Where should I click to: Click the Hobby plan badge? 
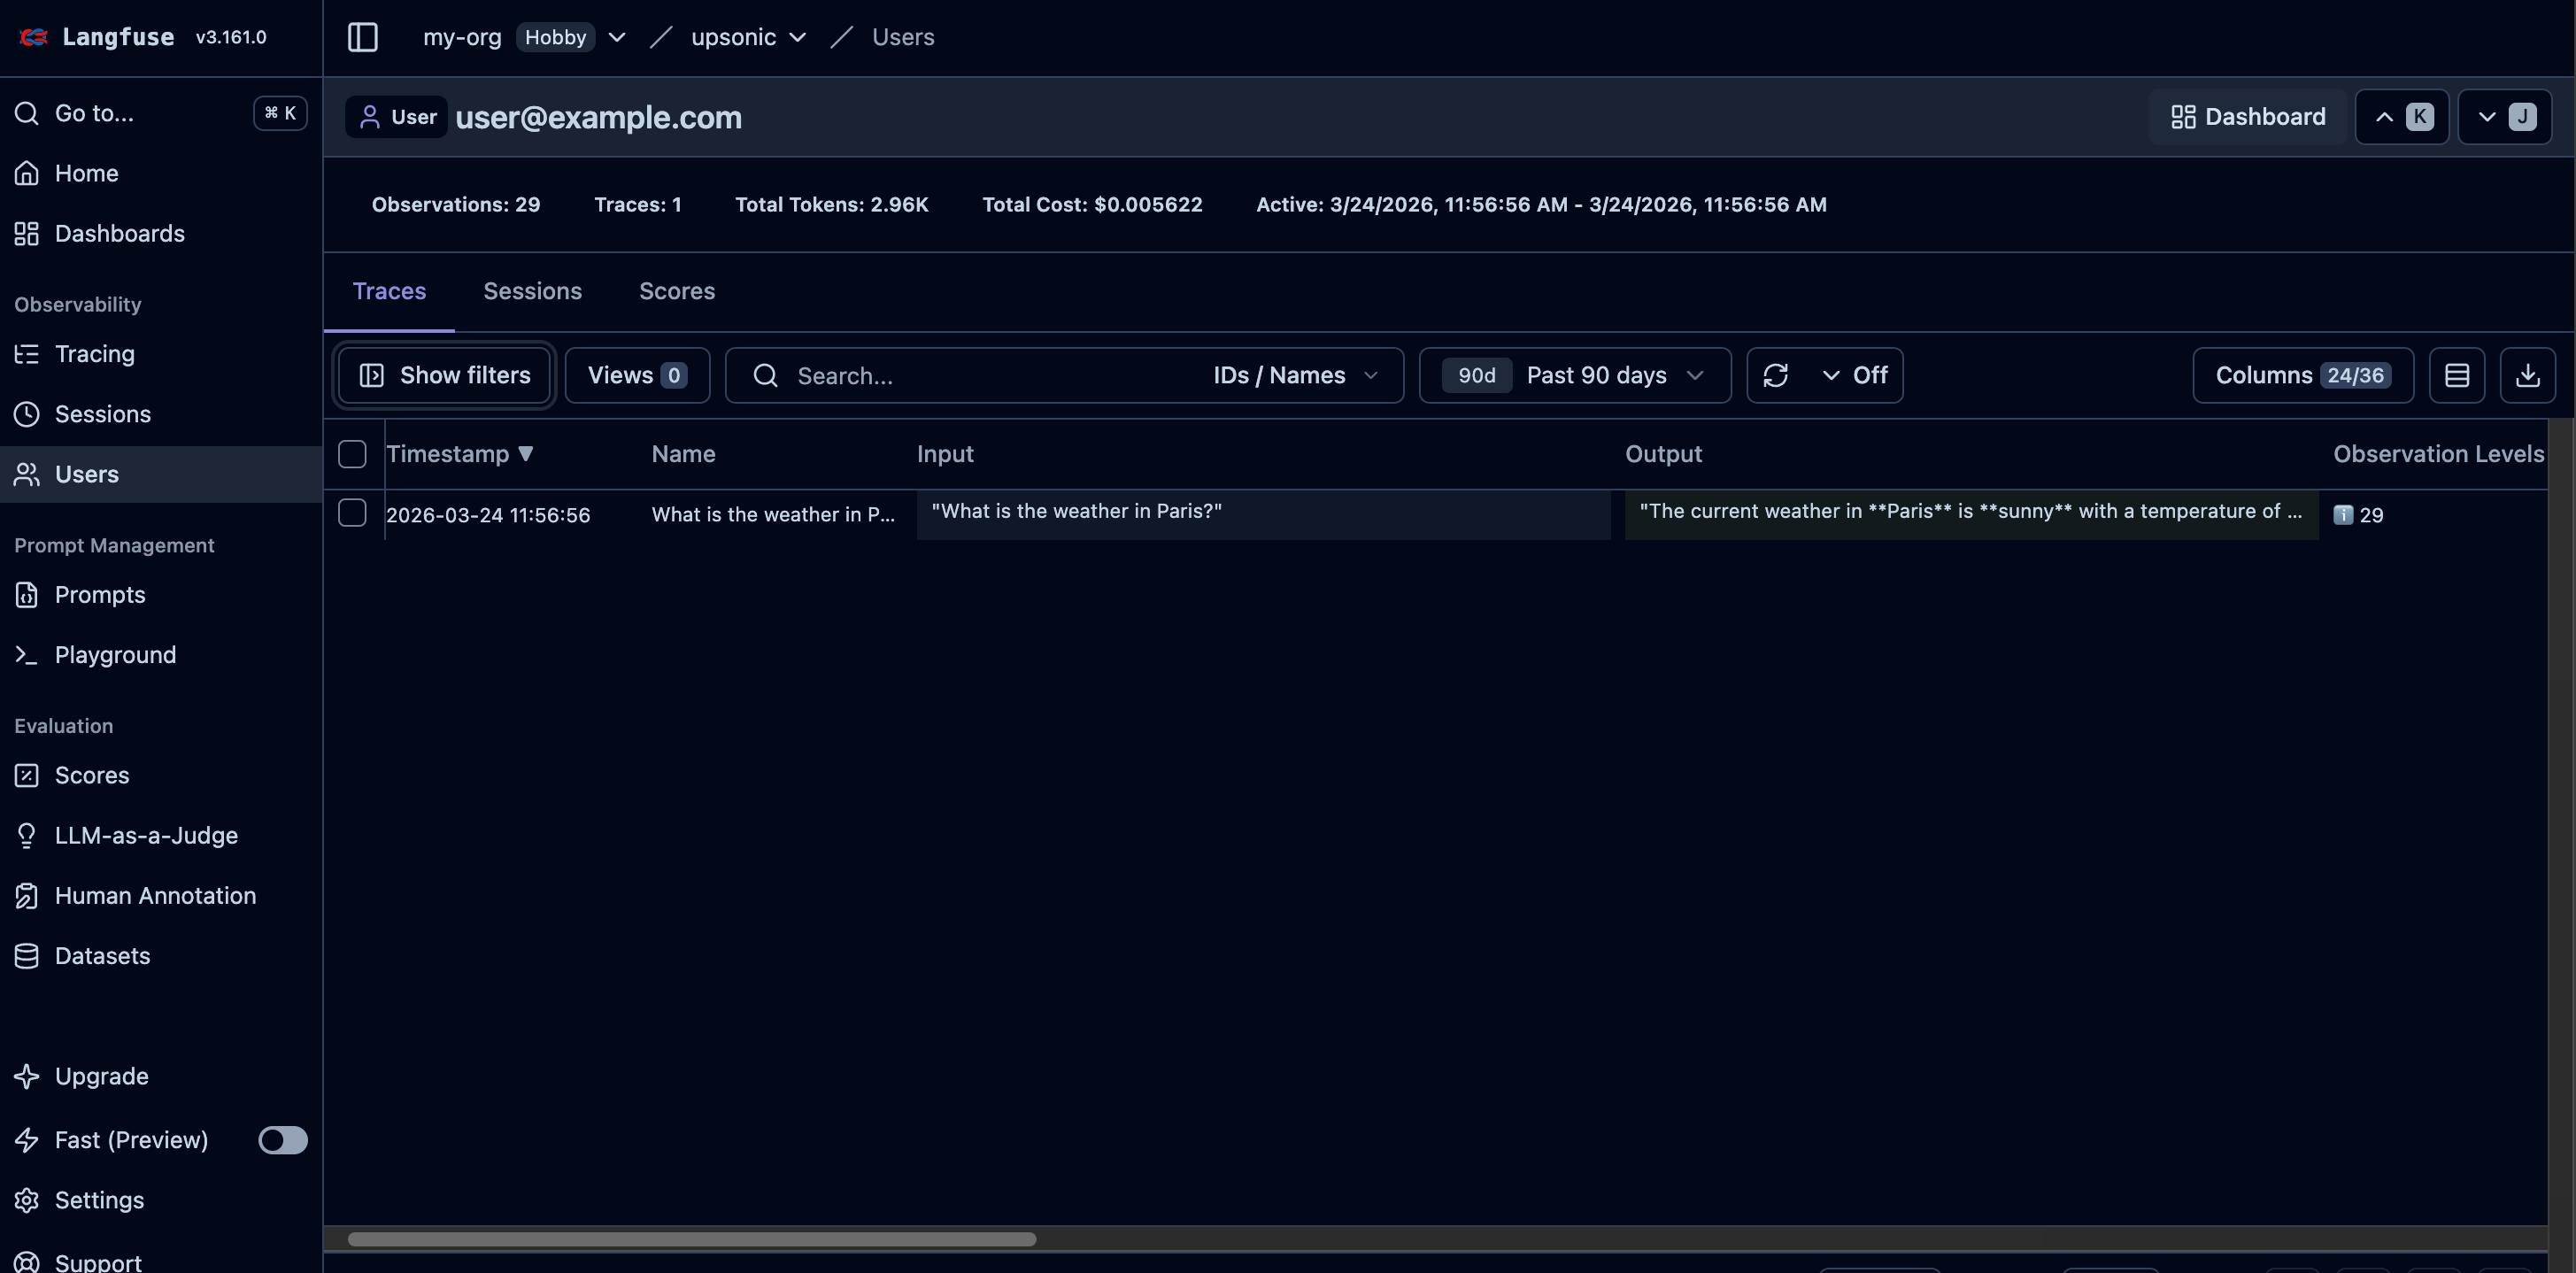[x=555, y=37]
